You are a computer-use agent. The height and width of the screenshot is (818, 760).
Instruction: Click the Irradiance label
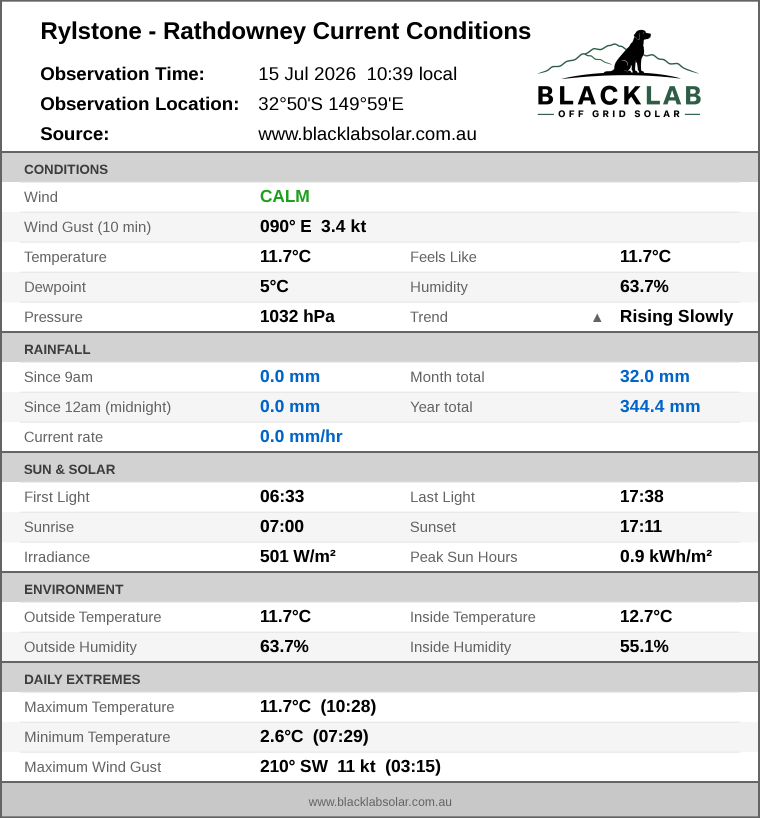point(57,557)
